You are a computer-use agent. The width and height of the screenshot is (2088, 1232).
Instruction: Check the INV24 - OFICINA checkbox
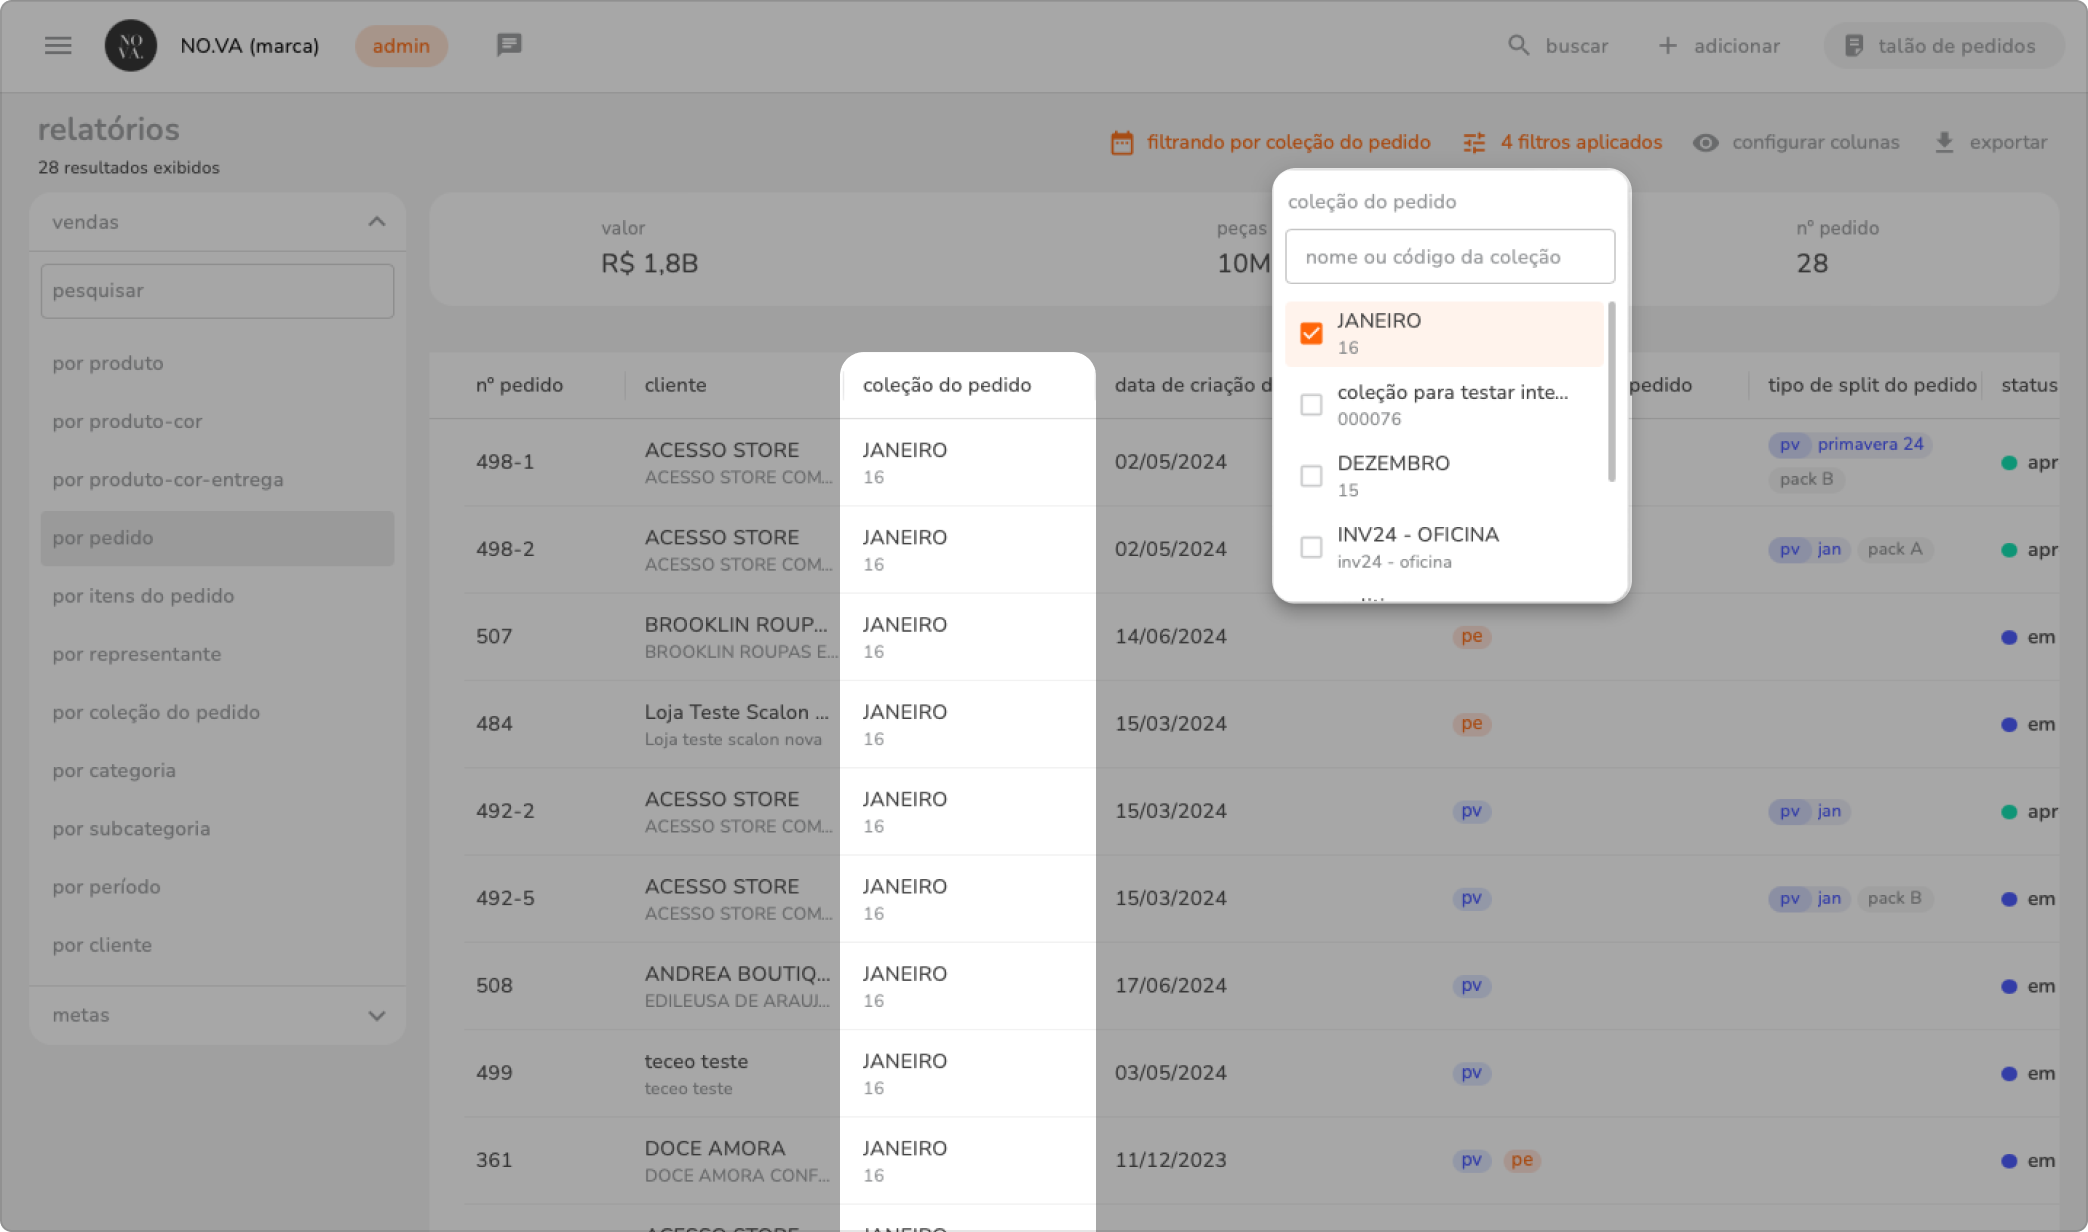pos(1311,547)
